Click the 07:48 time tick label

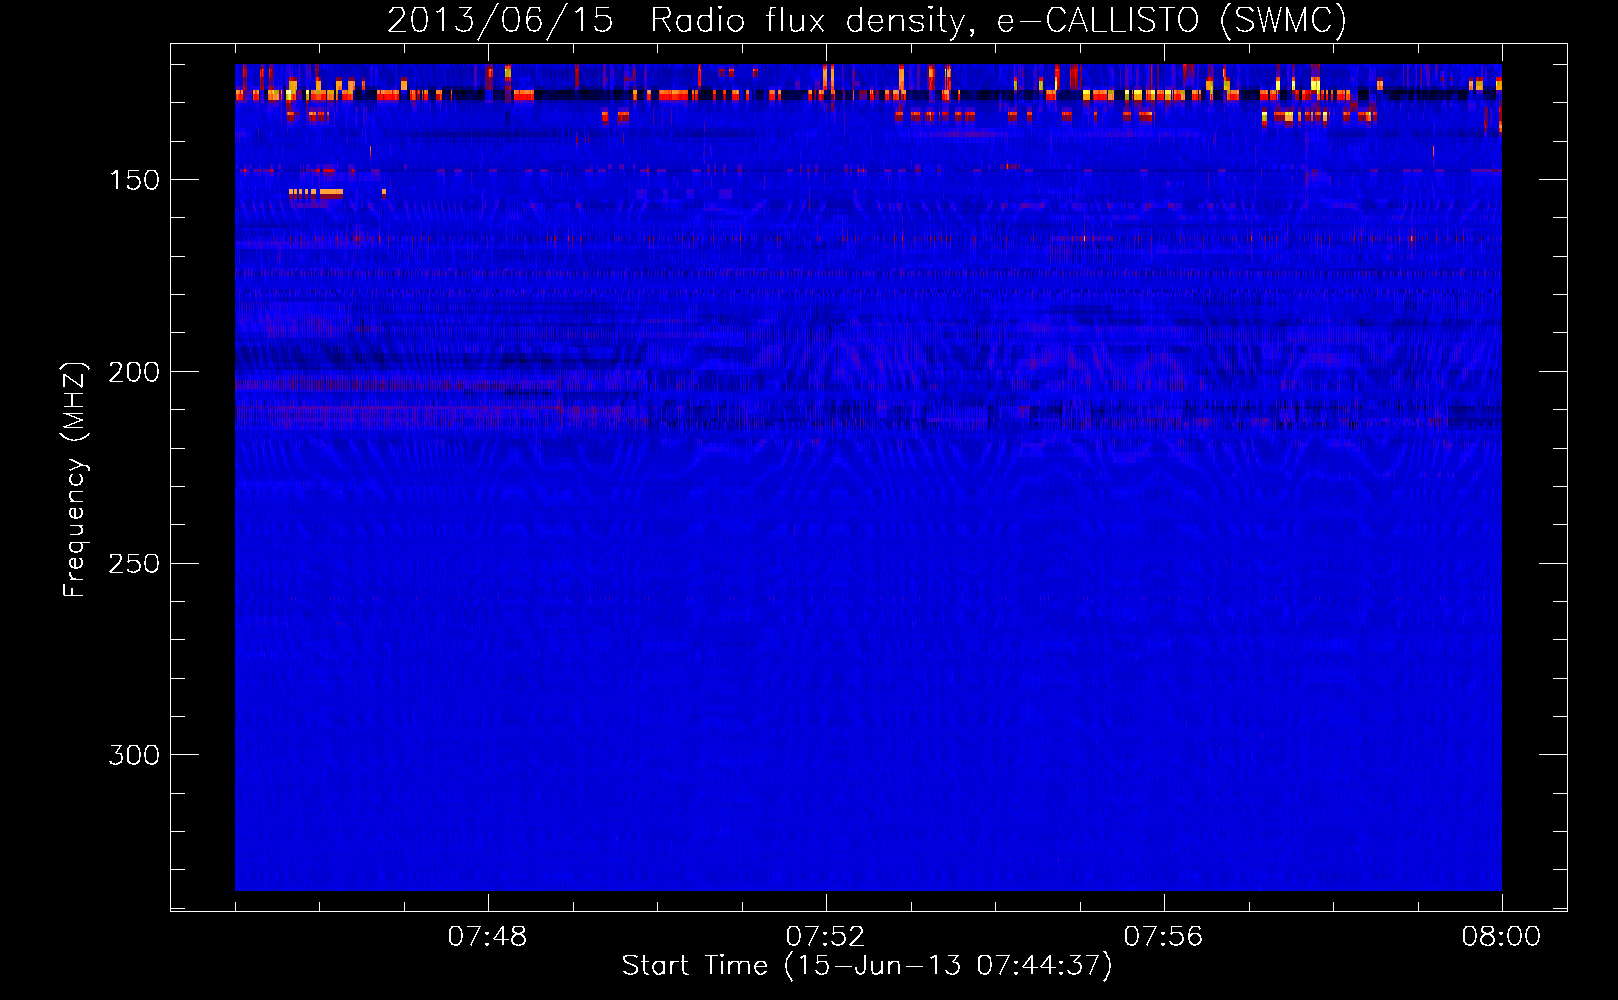(x=488, y=937)
